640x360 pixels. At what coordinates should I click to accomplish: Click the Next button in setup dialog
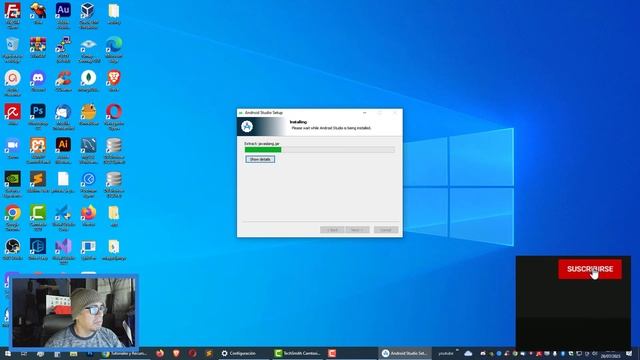click(x=357, y=230)
